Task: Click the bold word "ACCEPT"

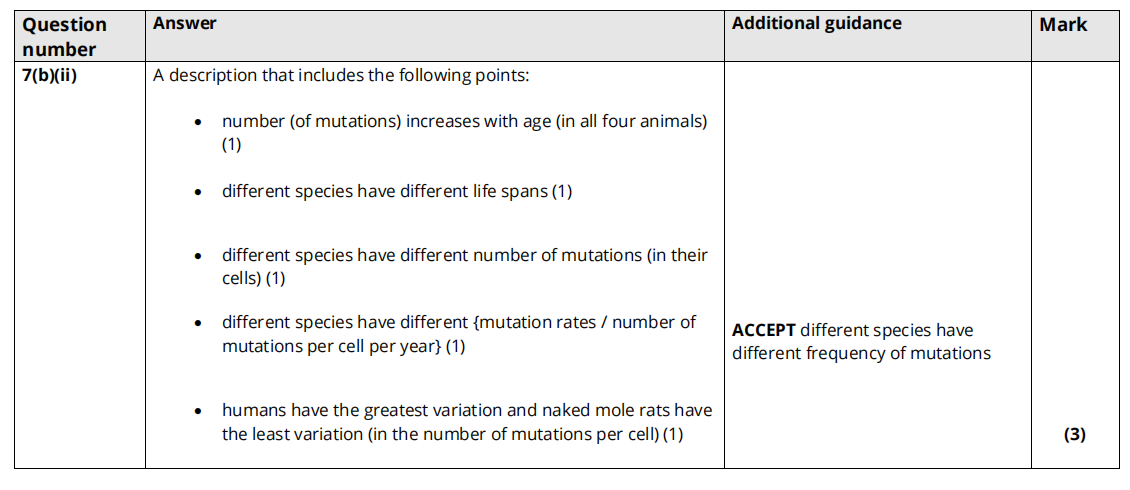Action: pos(764,330)
